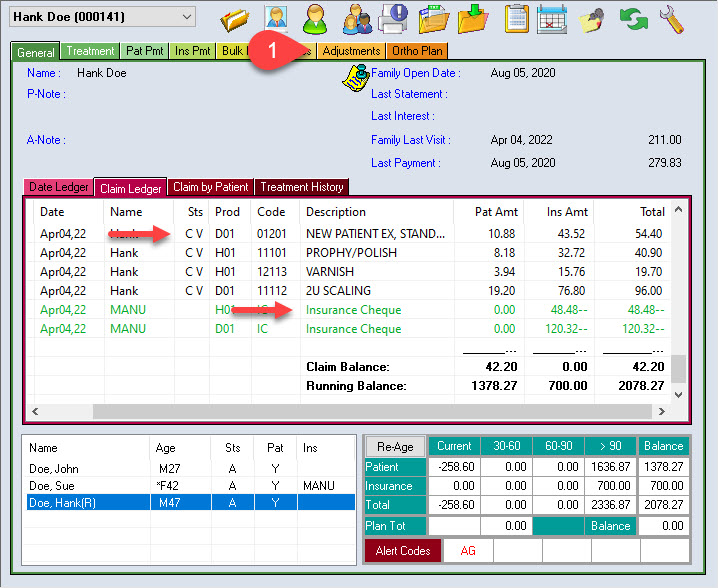Open the Treatment History tab
The height and width of the screenshot is (588, 718).
(302, 187)
